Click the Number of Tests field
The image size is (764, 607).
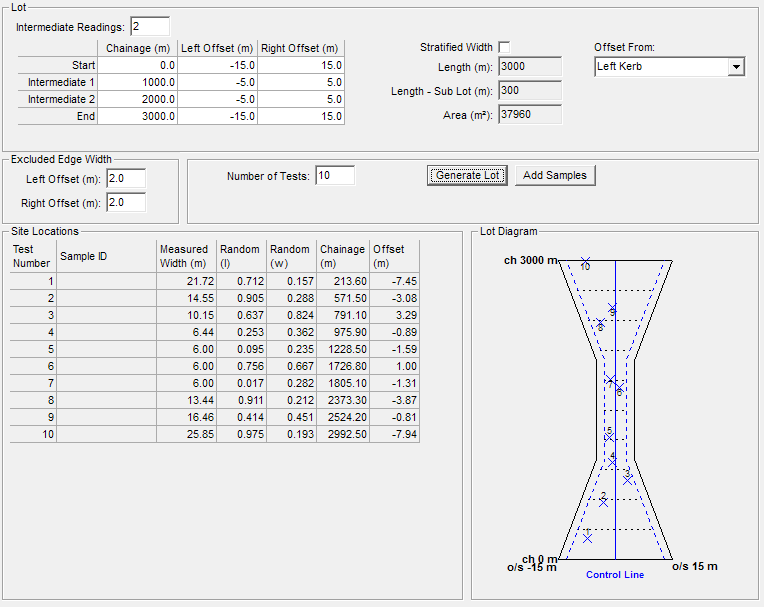coord(334,176)
